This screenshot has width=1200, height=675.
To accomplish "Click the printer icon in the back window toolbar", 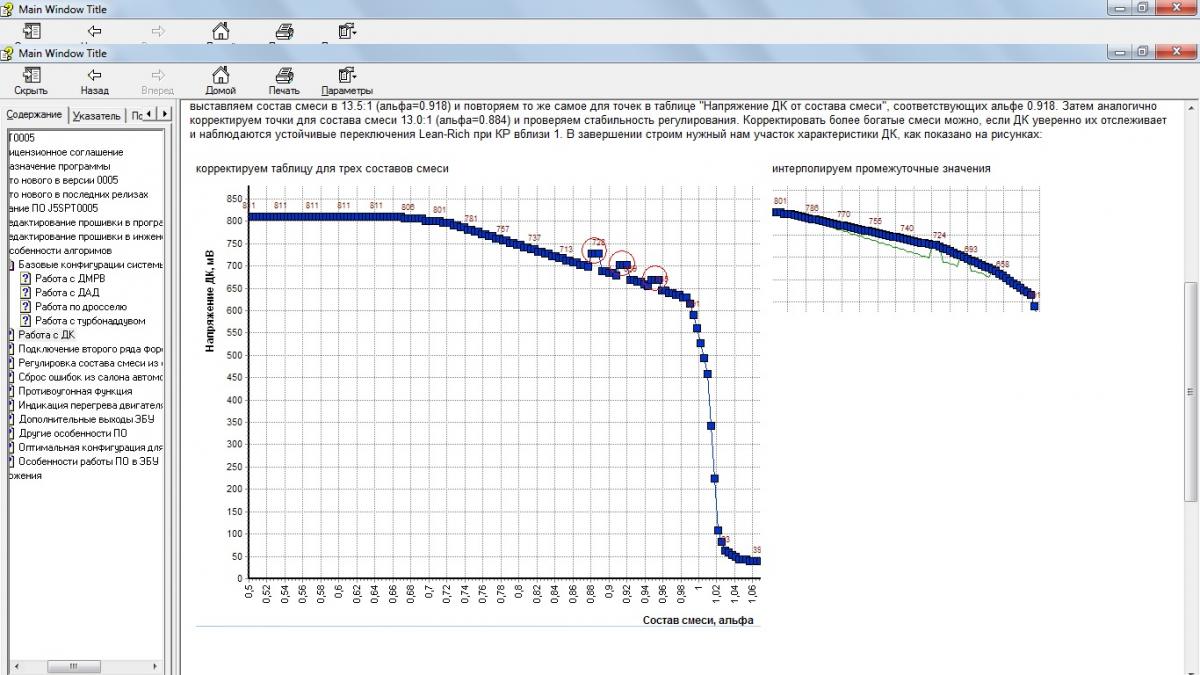I will click(284, 33).
